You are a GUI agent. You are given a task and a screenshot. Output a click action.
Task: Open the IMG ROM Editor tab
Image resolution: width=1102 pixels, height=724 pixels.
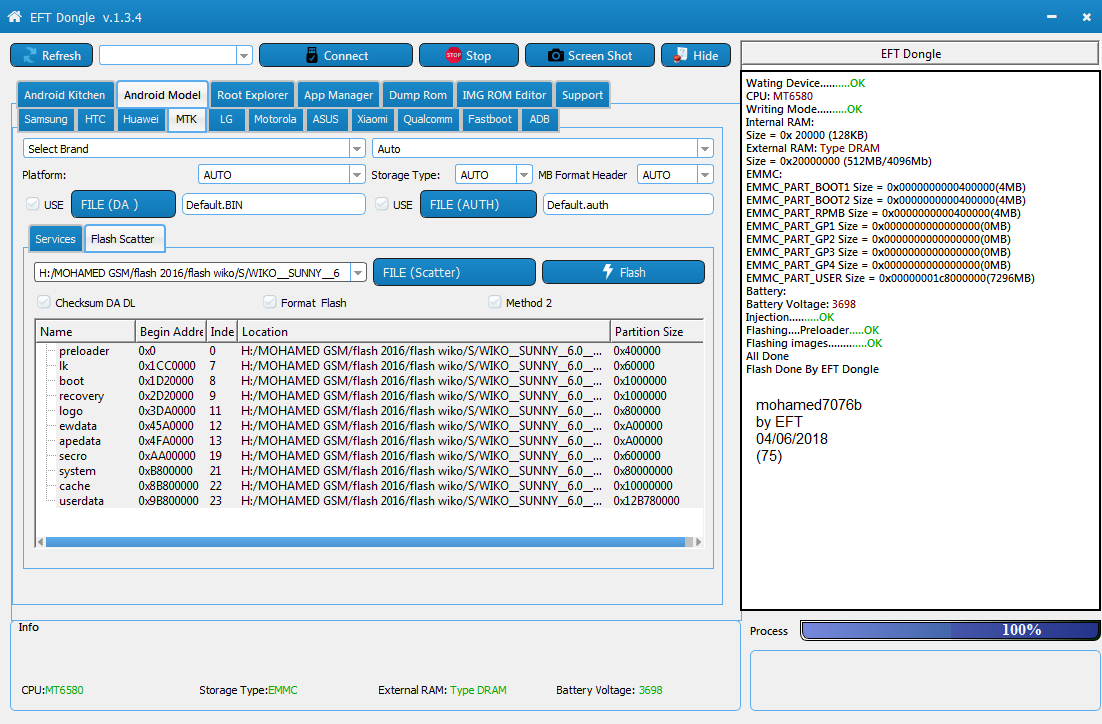(x=504, y=95)
